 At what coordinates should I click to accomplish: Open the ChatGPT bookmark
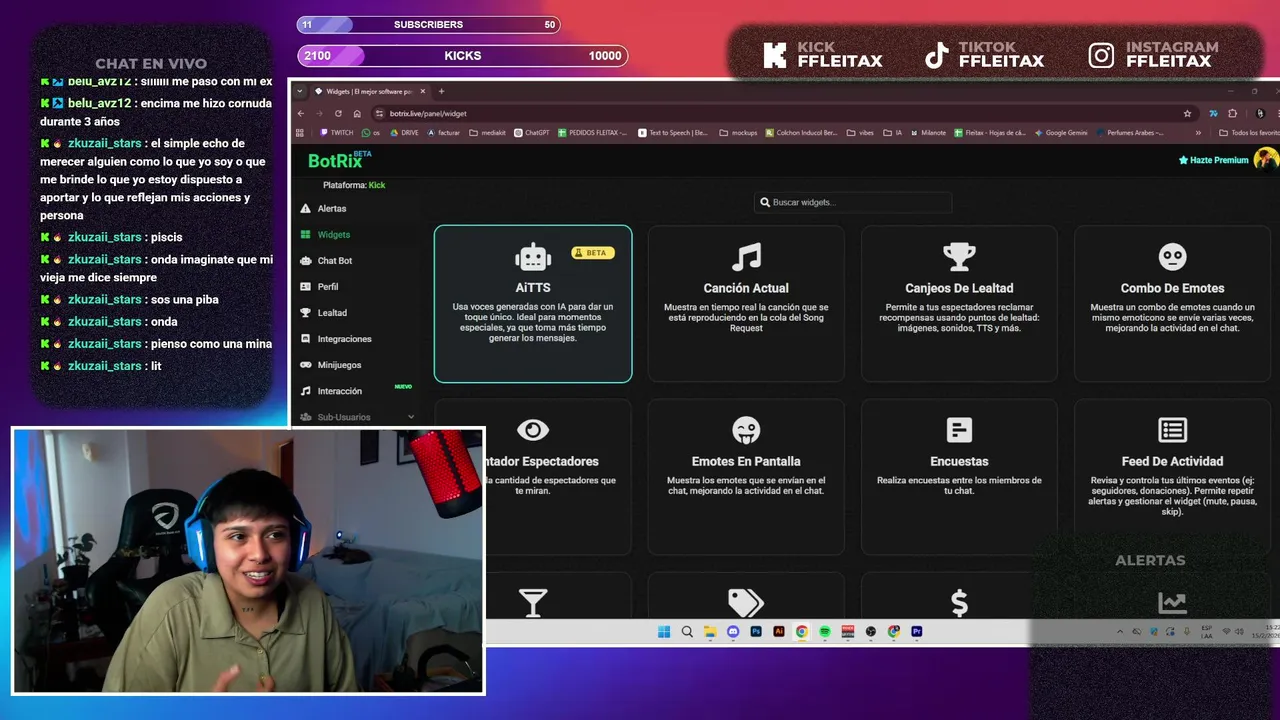point(531,132)
